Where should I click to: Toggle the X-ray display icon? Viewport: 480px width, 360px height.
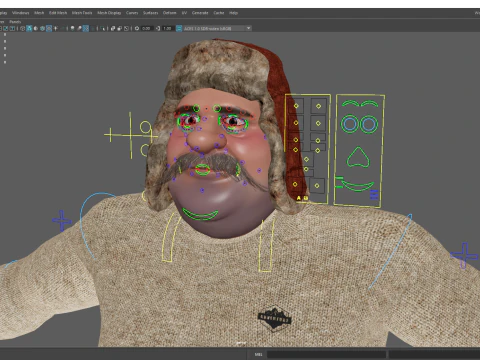(x=113, y=29)
